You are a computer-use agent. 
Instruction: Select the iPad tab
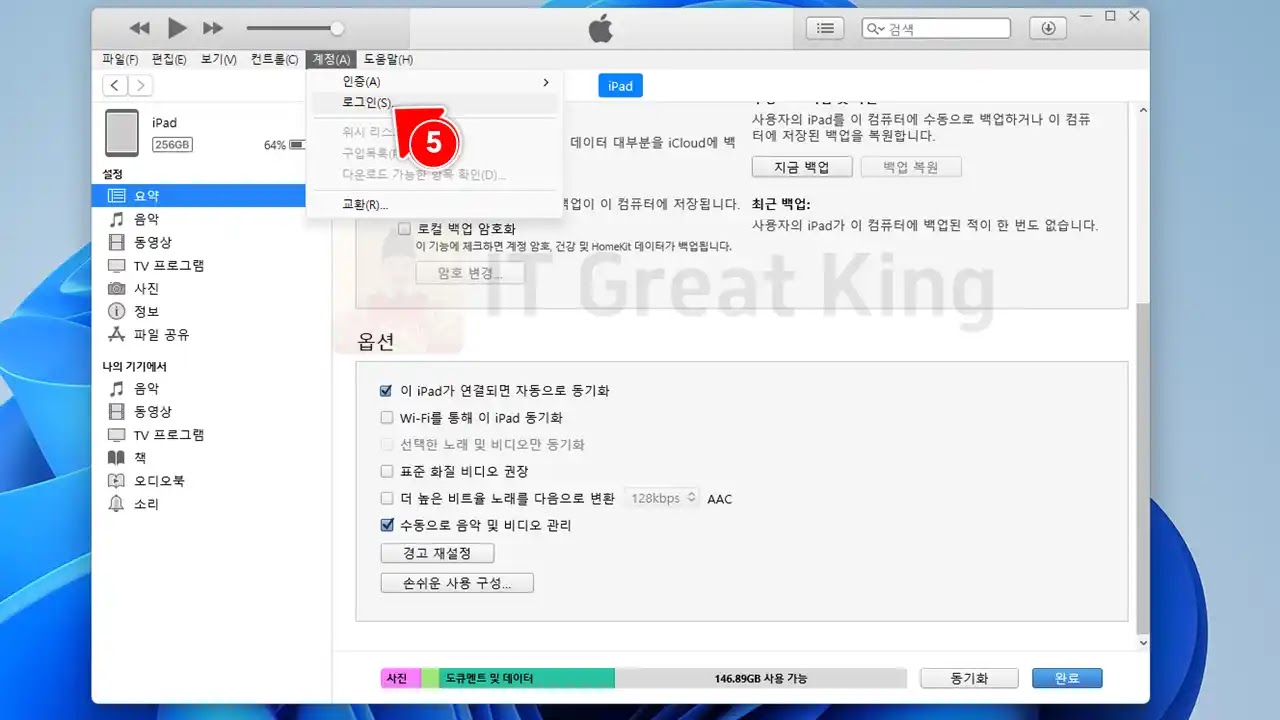tap(620, 86)
